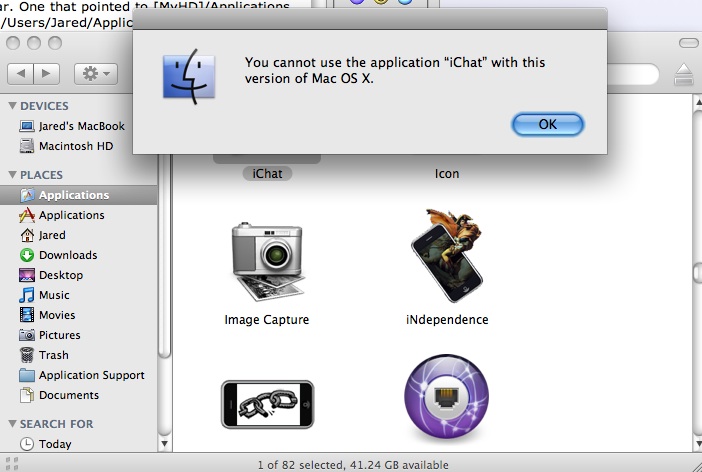The image size is (702, 472).
Task: Select the Image Capture camera icon
Action: pos(268,262)
